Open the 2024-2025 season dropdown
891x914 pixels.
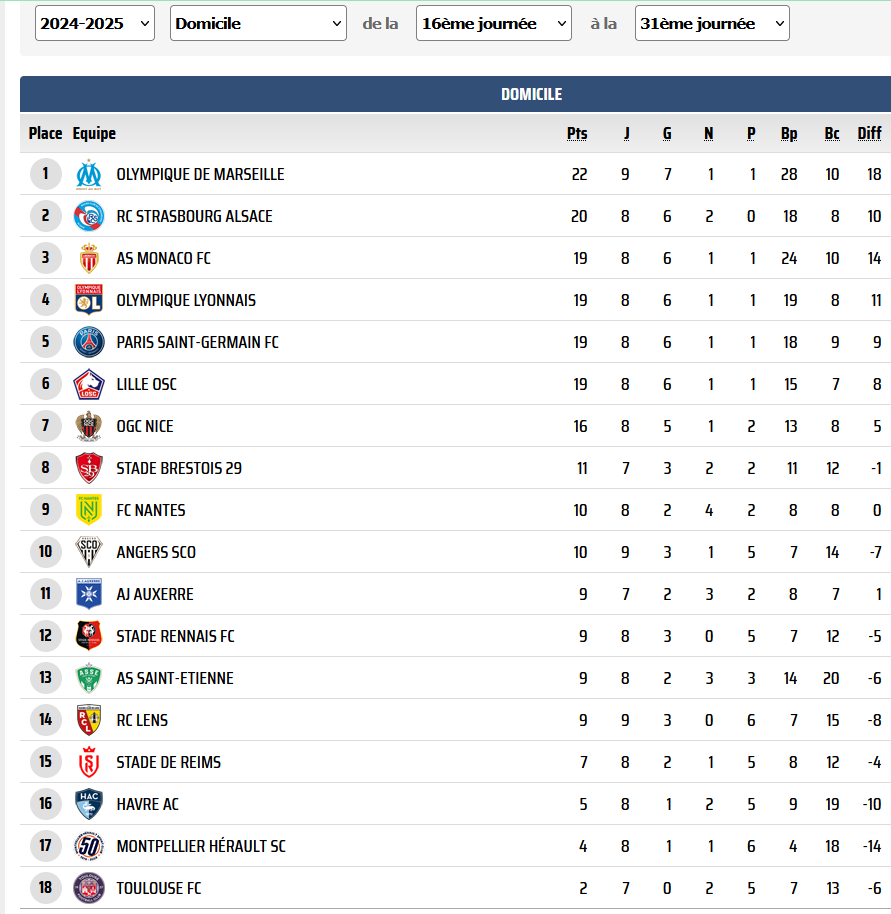(95, 23)
